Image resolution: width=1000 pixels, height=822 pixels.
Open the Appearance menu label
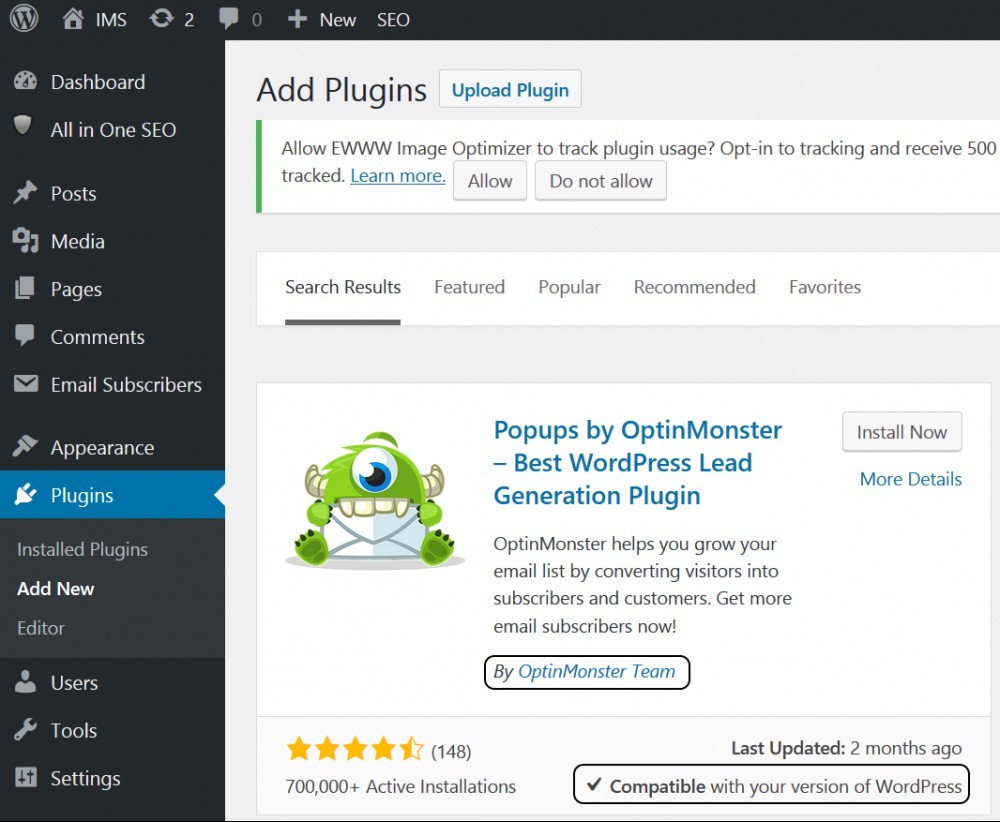coord(102,448)
